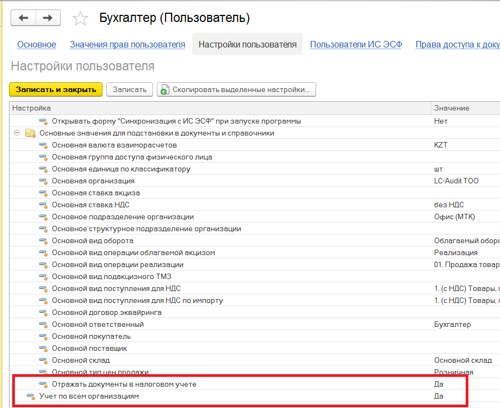Click icon next to Учет по всем организациям
Image resolution: width=500 pixels, height=408 pixels.
[x=31, y=396]
